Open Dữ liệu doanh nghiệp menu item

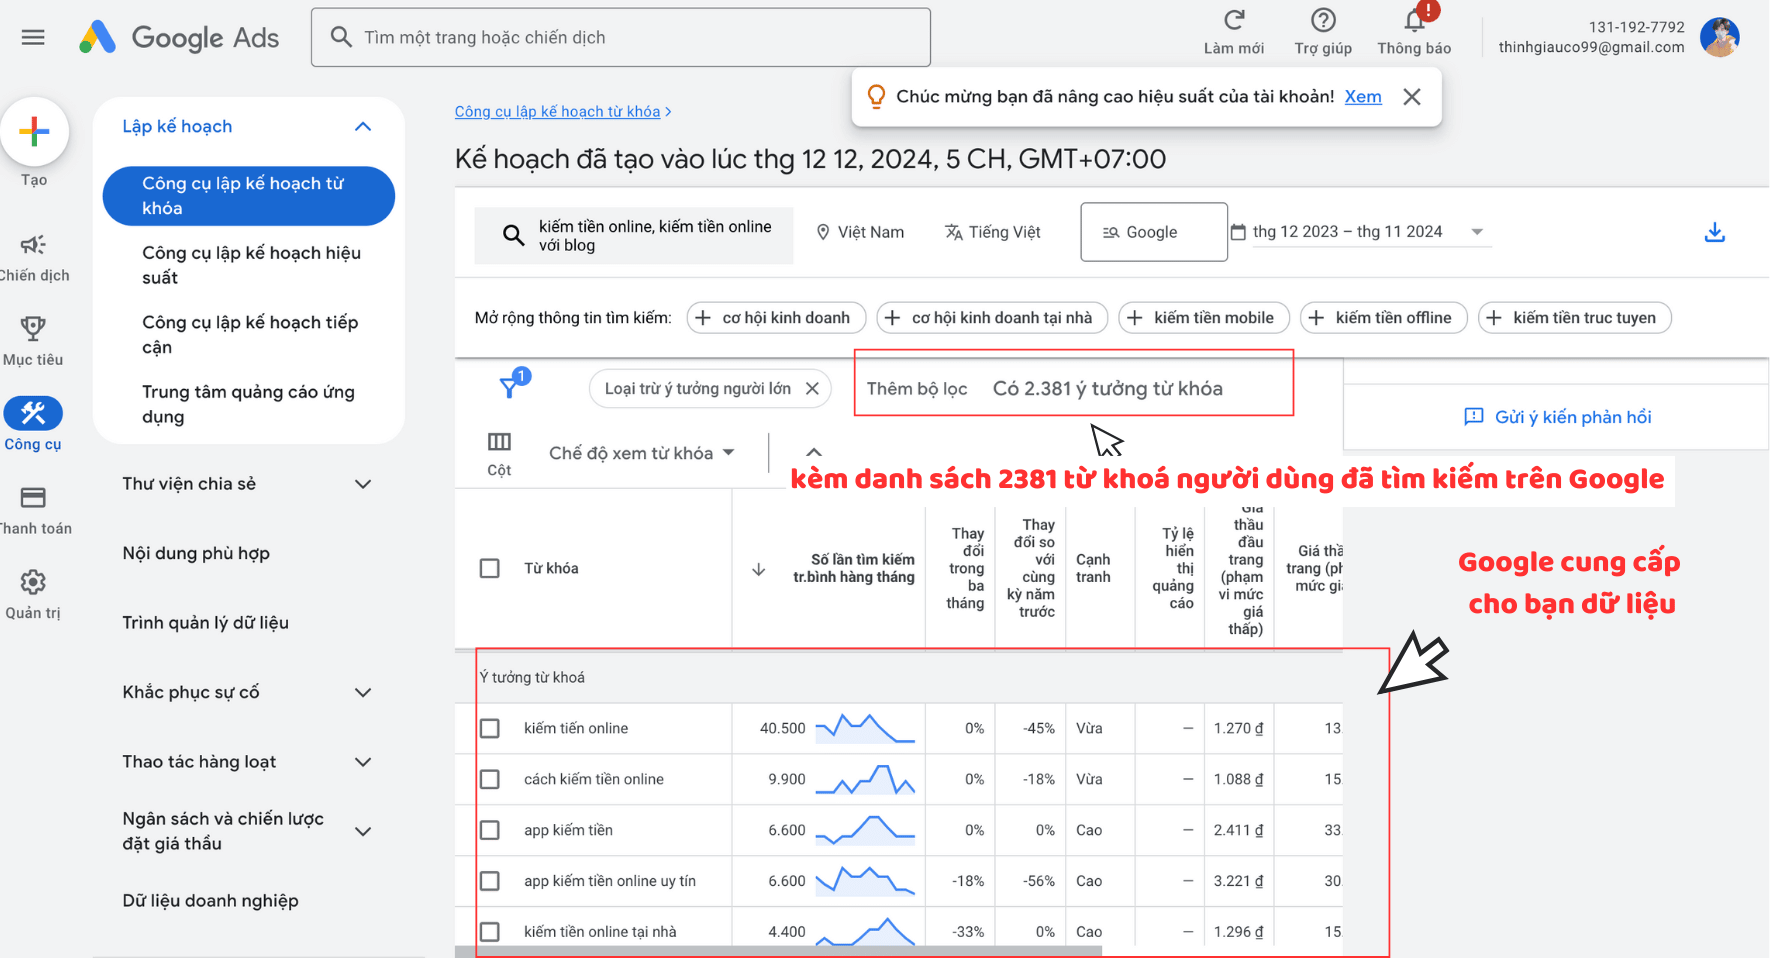210,901
